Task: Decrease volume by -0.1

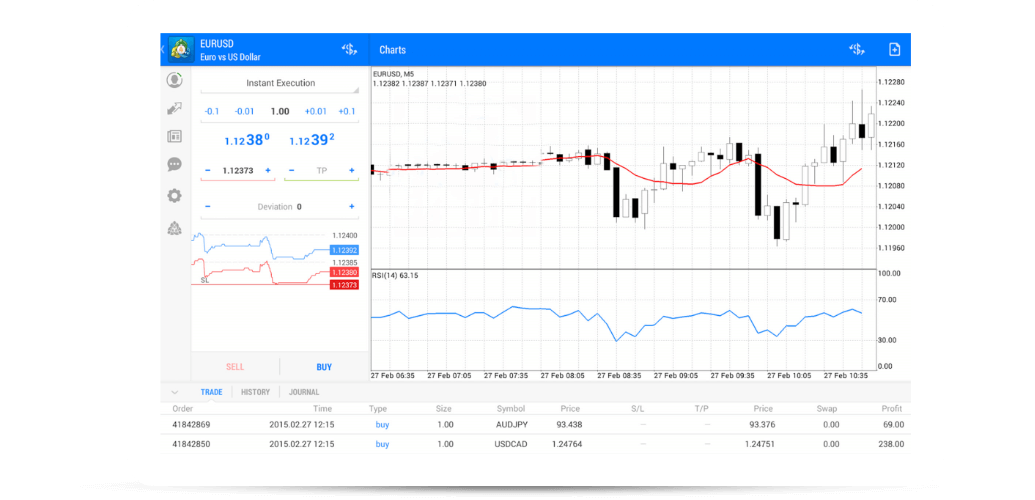Action: pos(211,112)
